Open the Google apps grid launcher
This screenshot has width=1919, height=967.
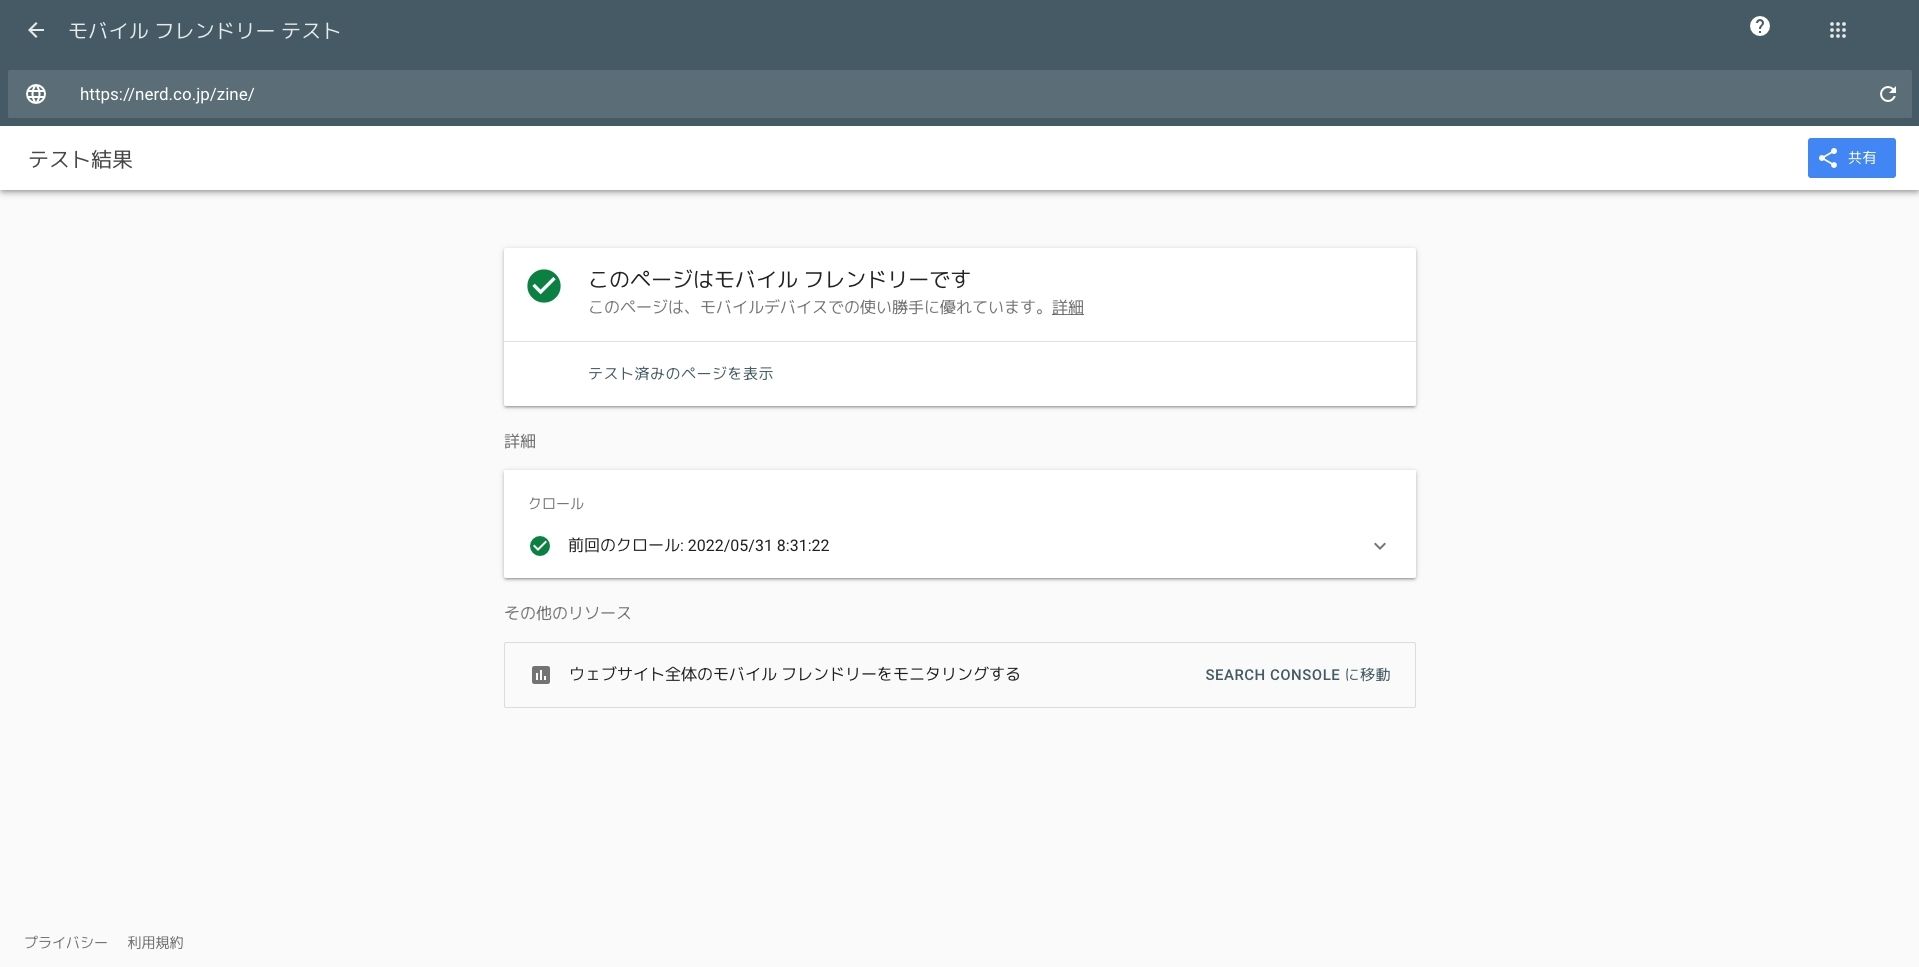click(x=1837, y=31)
